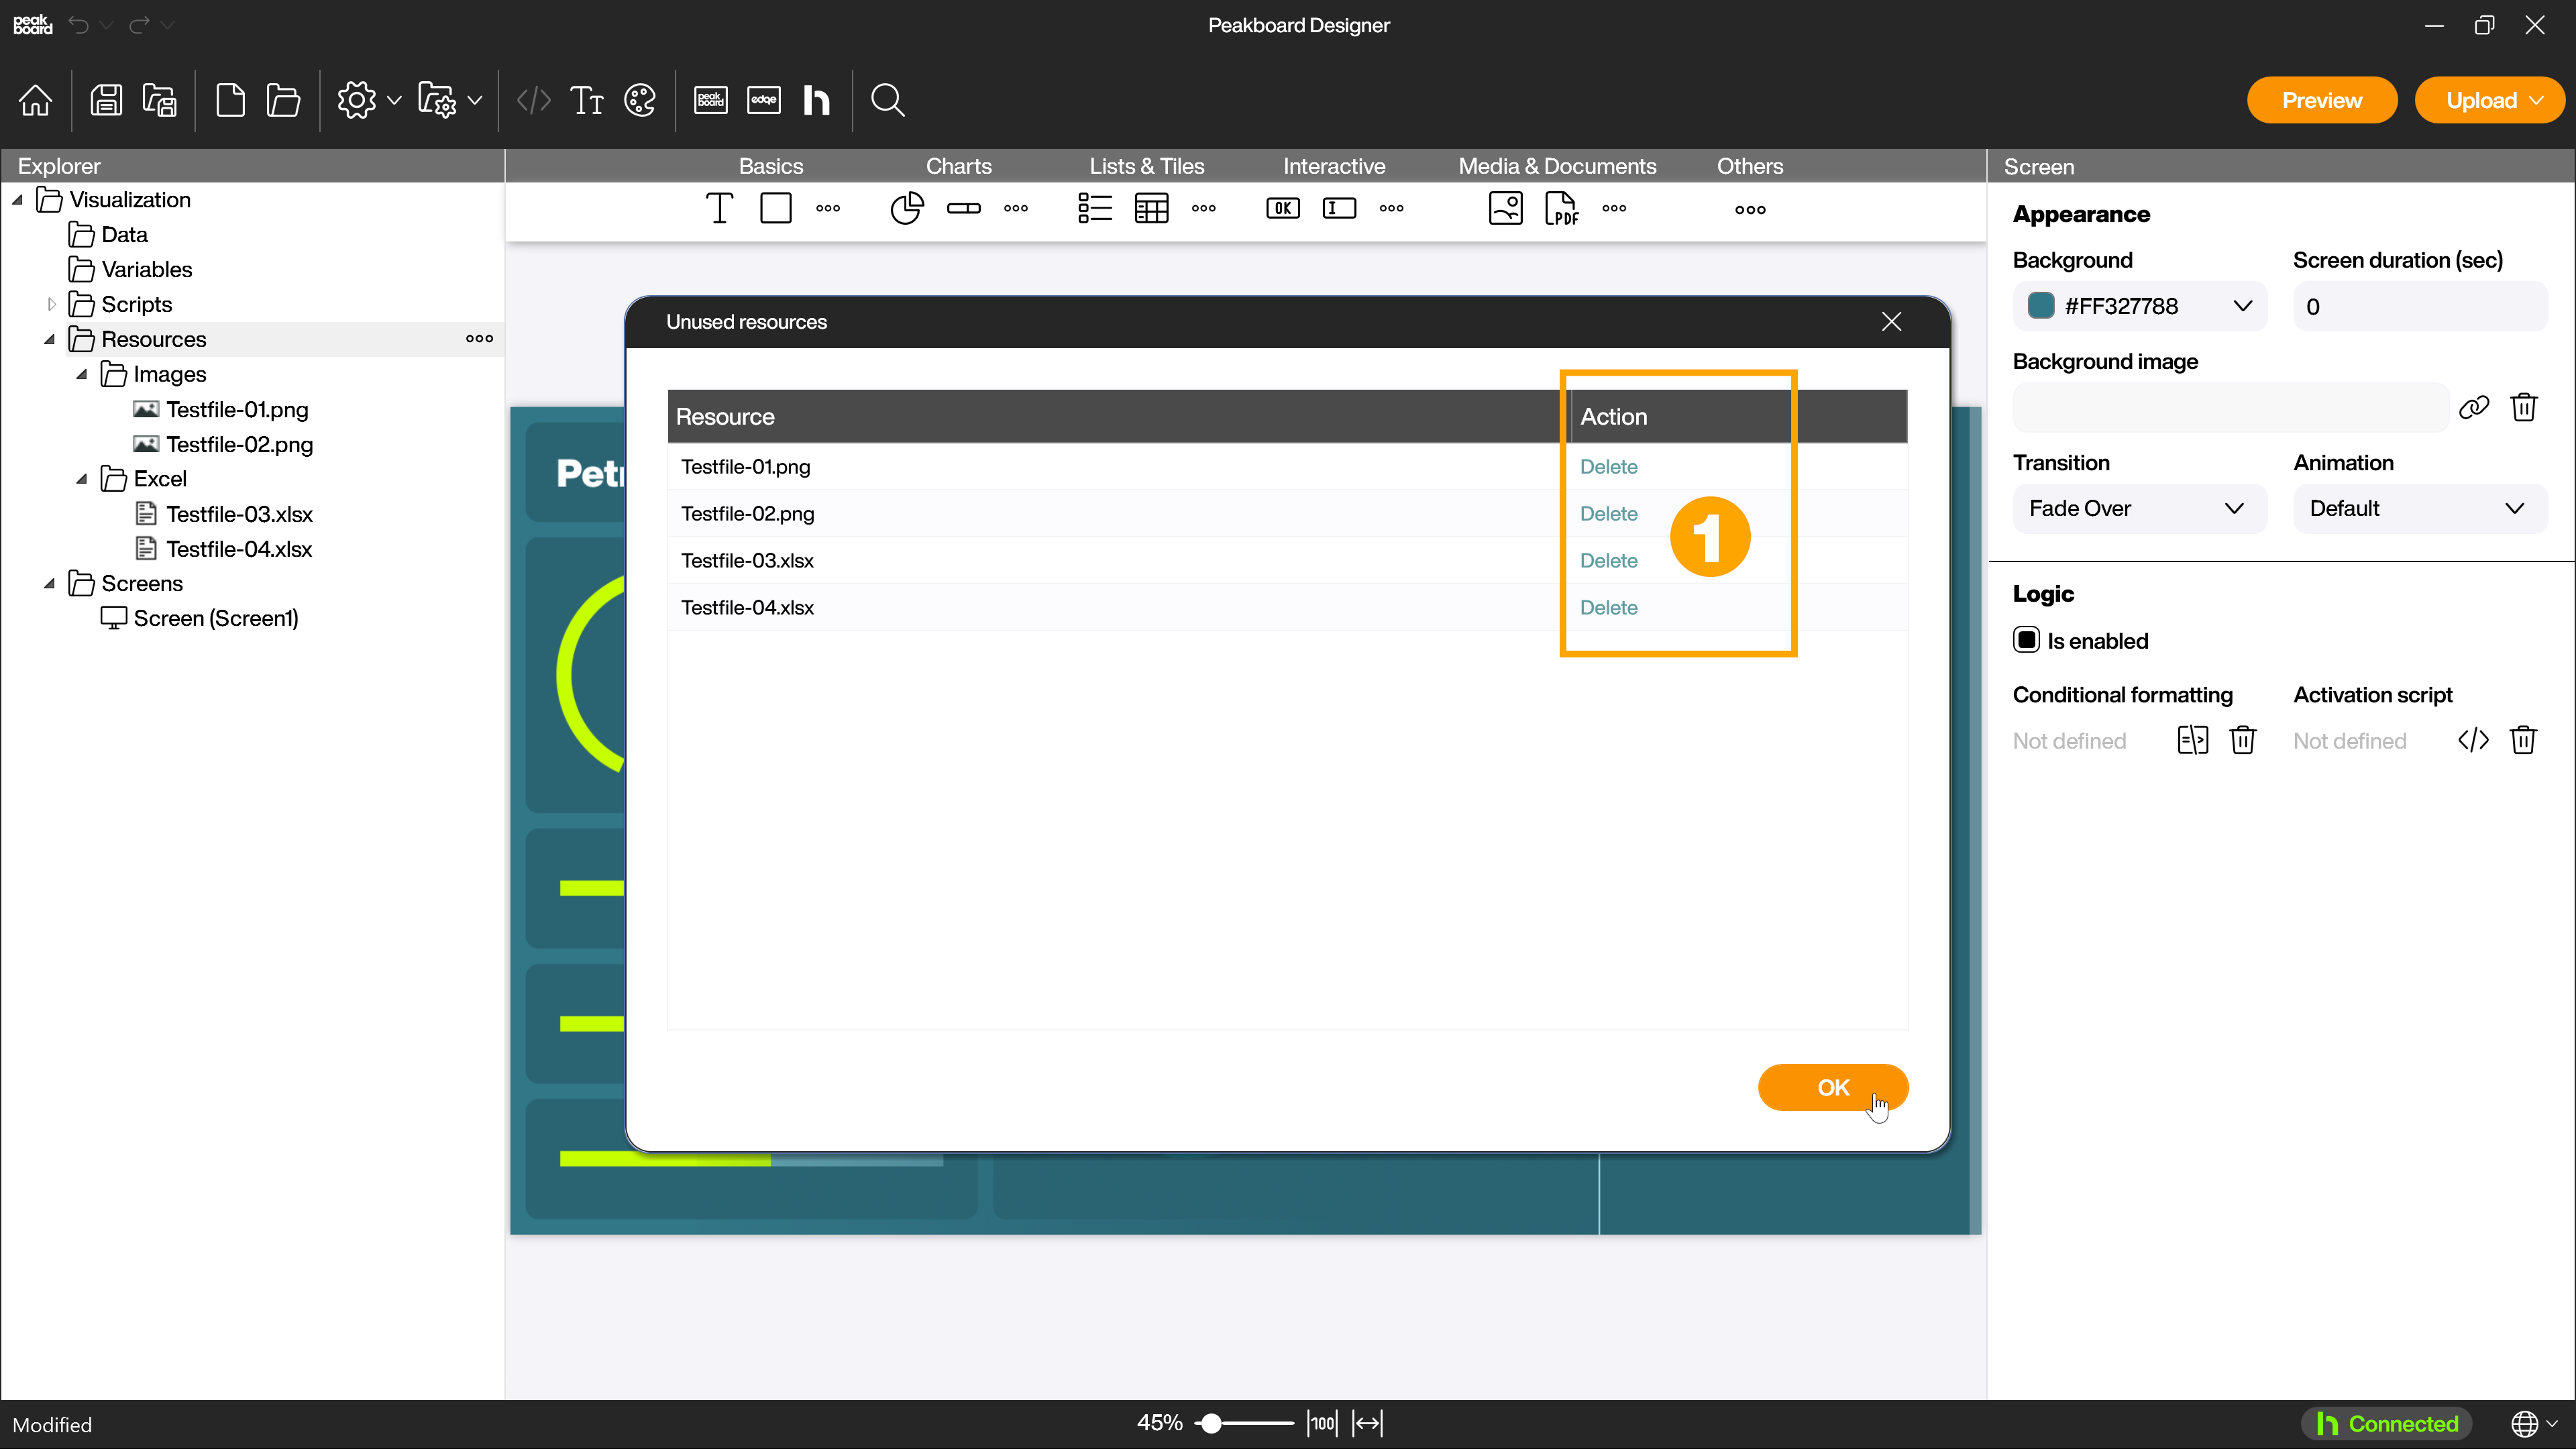Select Testfile-03.xlsx in Explorer
Image resolution: width=2576 pixels, height=1449 pixels.
pyautogui.click(x=239, y=513)
